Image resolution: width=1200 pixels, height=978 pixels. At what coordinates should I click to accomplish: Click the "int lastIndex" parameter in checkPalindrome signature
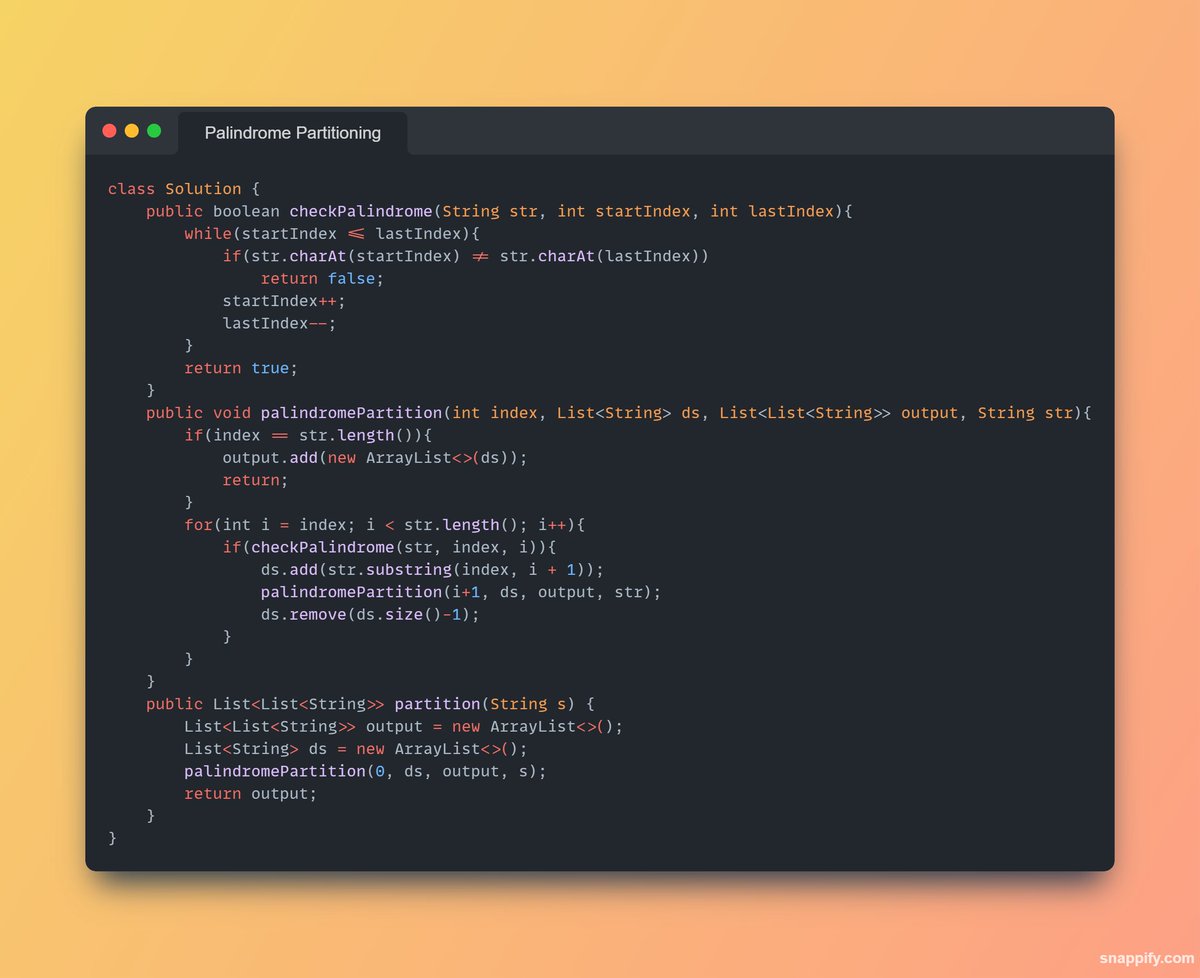tap(772, 211)
